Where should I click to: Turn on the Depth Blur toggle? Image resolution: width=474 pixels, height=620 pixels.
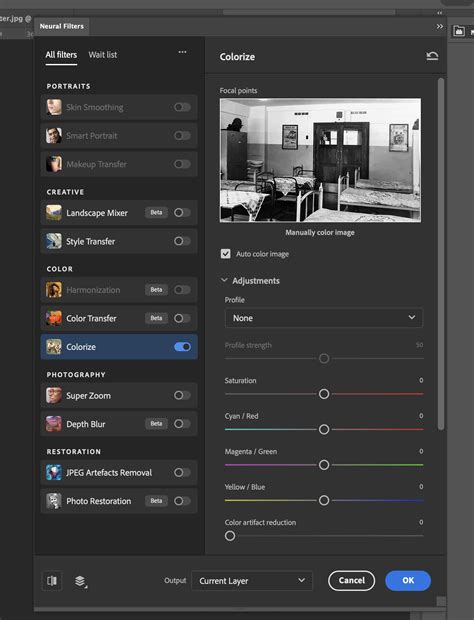coord(182,424)
